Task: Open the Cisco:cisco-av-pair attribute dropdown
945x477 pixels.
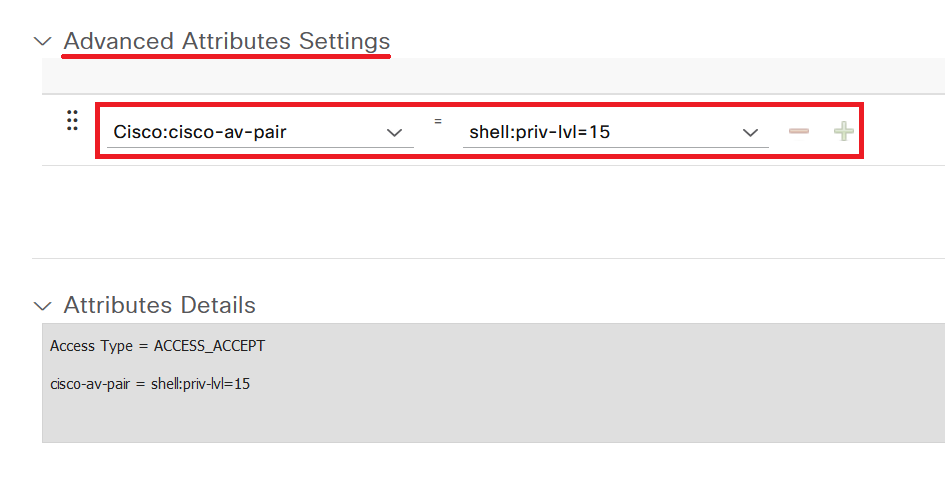Action: [x=260, y=132]
